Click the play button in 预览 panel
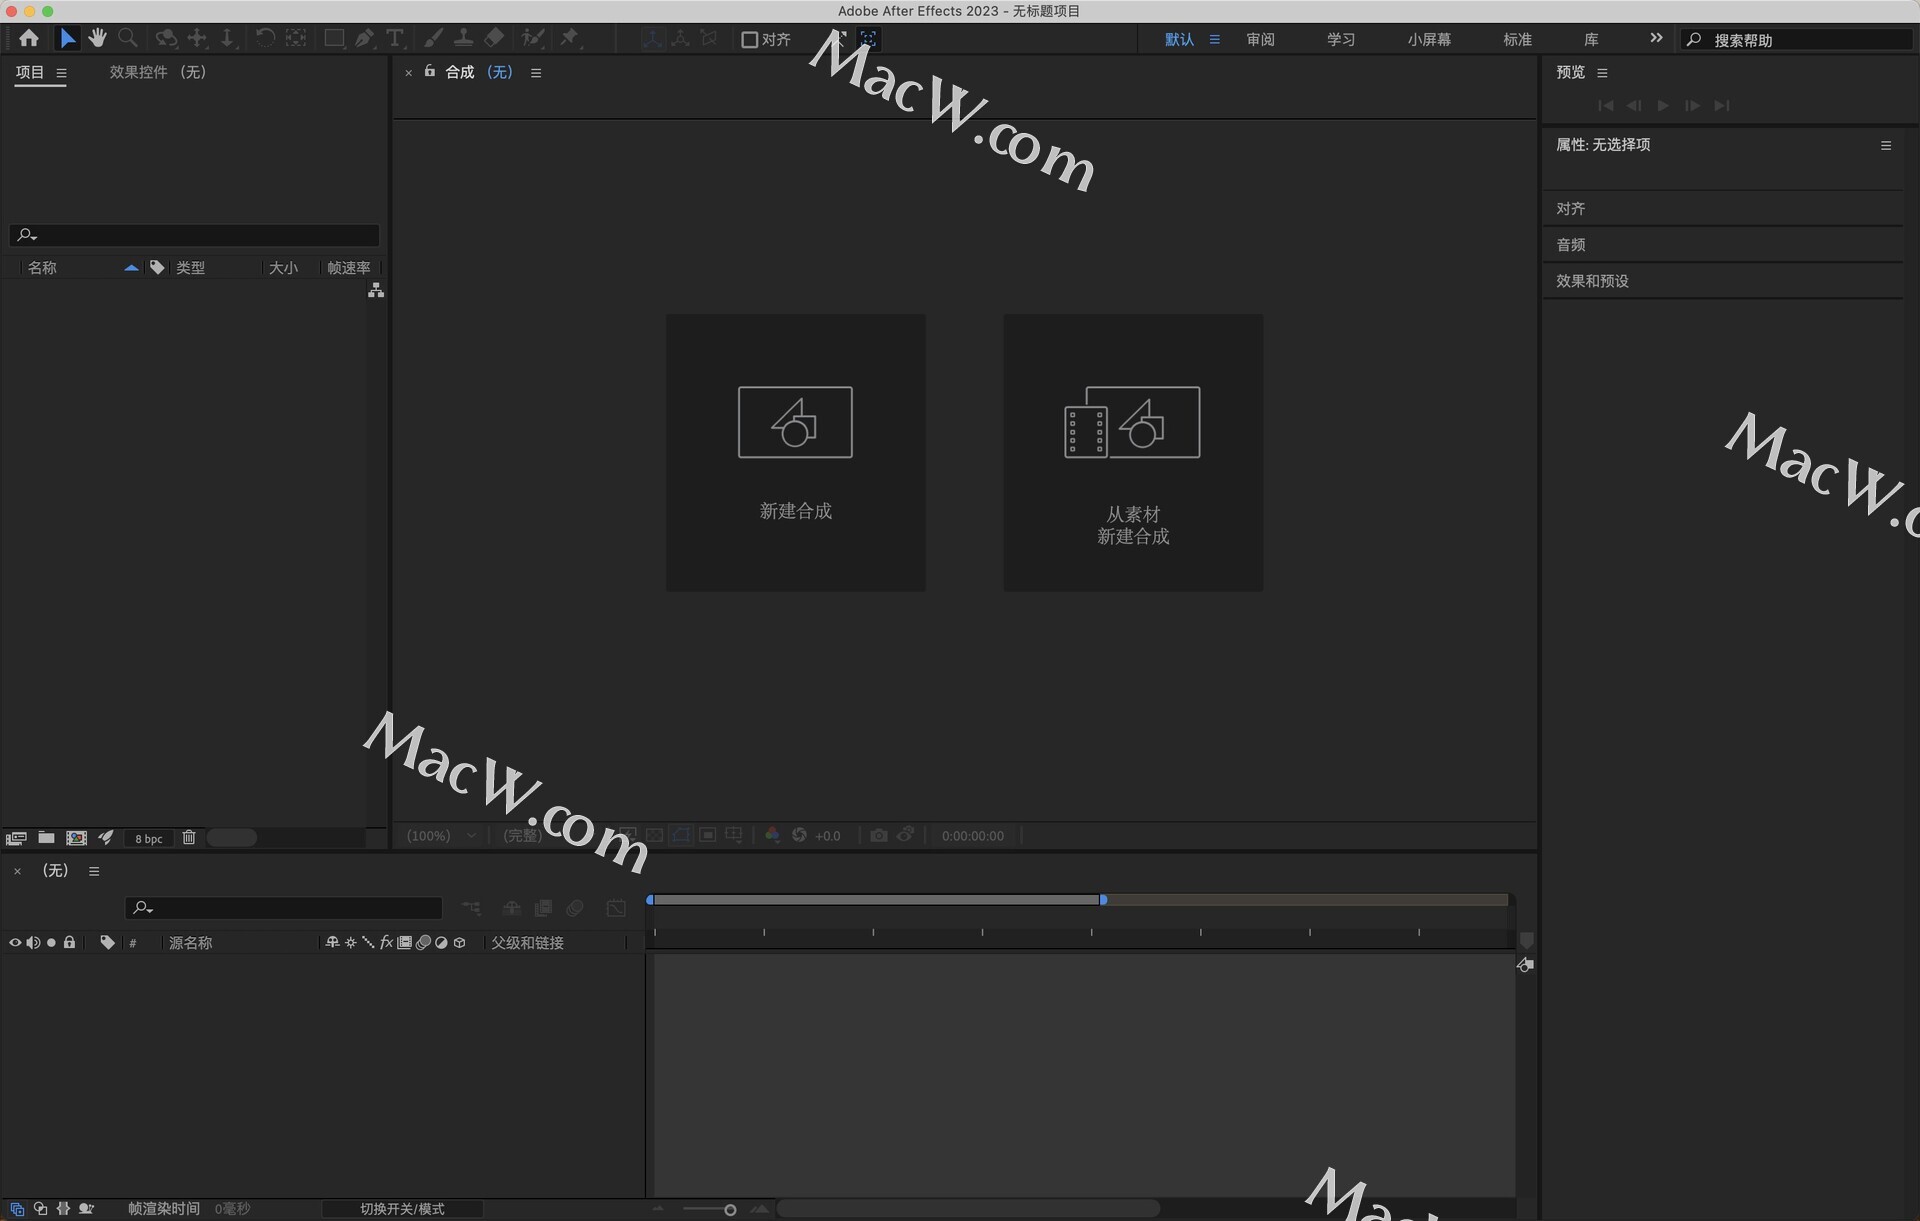The height and width of the screenshot is (1221, 1920). [x=1663, y=105]
